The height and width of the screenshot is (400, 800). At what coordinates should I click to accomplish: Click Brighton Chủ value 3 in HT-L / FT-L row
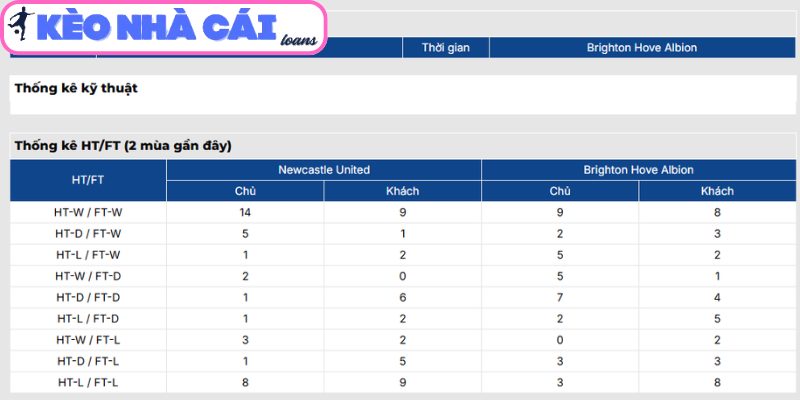click(x=560, y=382)
